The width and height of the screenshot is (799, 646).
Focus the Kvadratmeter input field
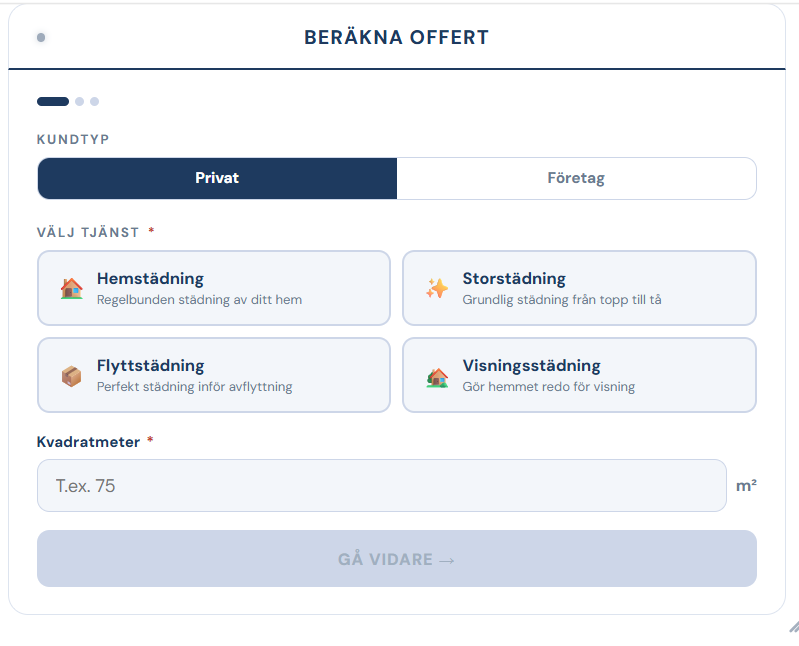point(382,486)
